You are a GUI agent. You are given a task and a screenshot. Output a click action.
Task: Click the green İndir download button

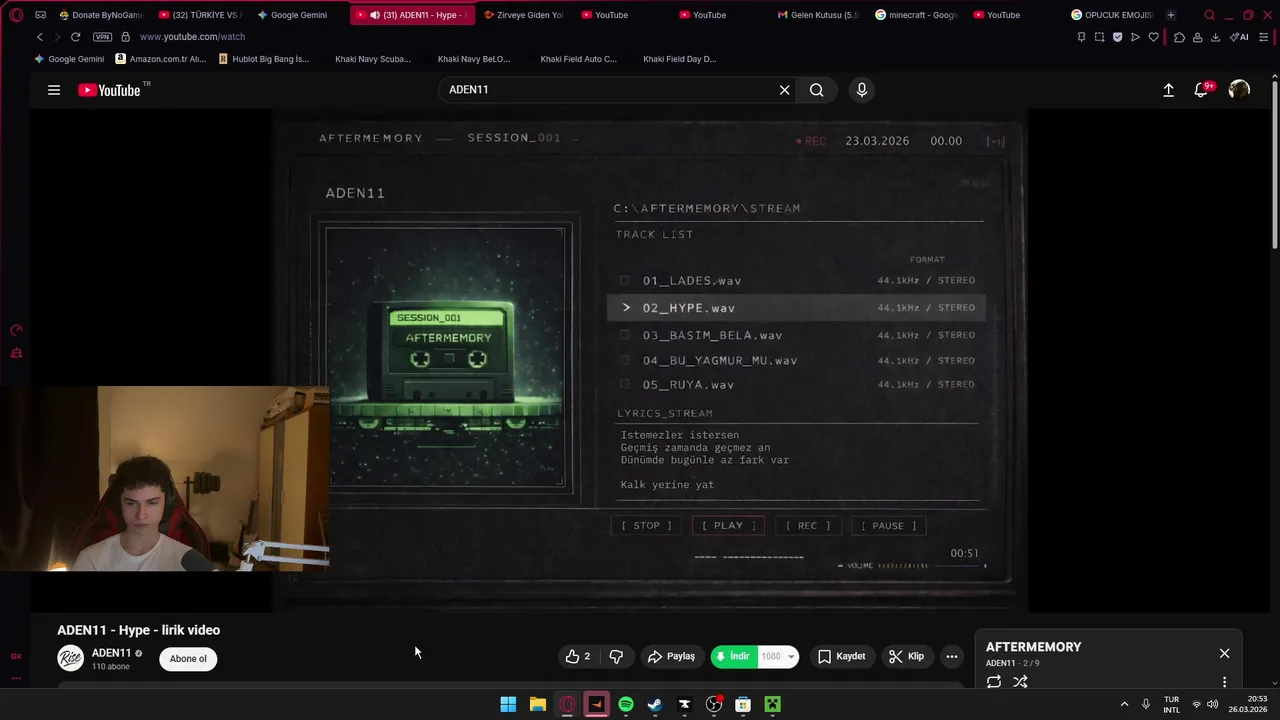733,657
